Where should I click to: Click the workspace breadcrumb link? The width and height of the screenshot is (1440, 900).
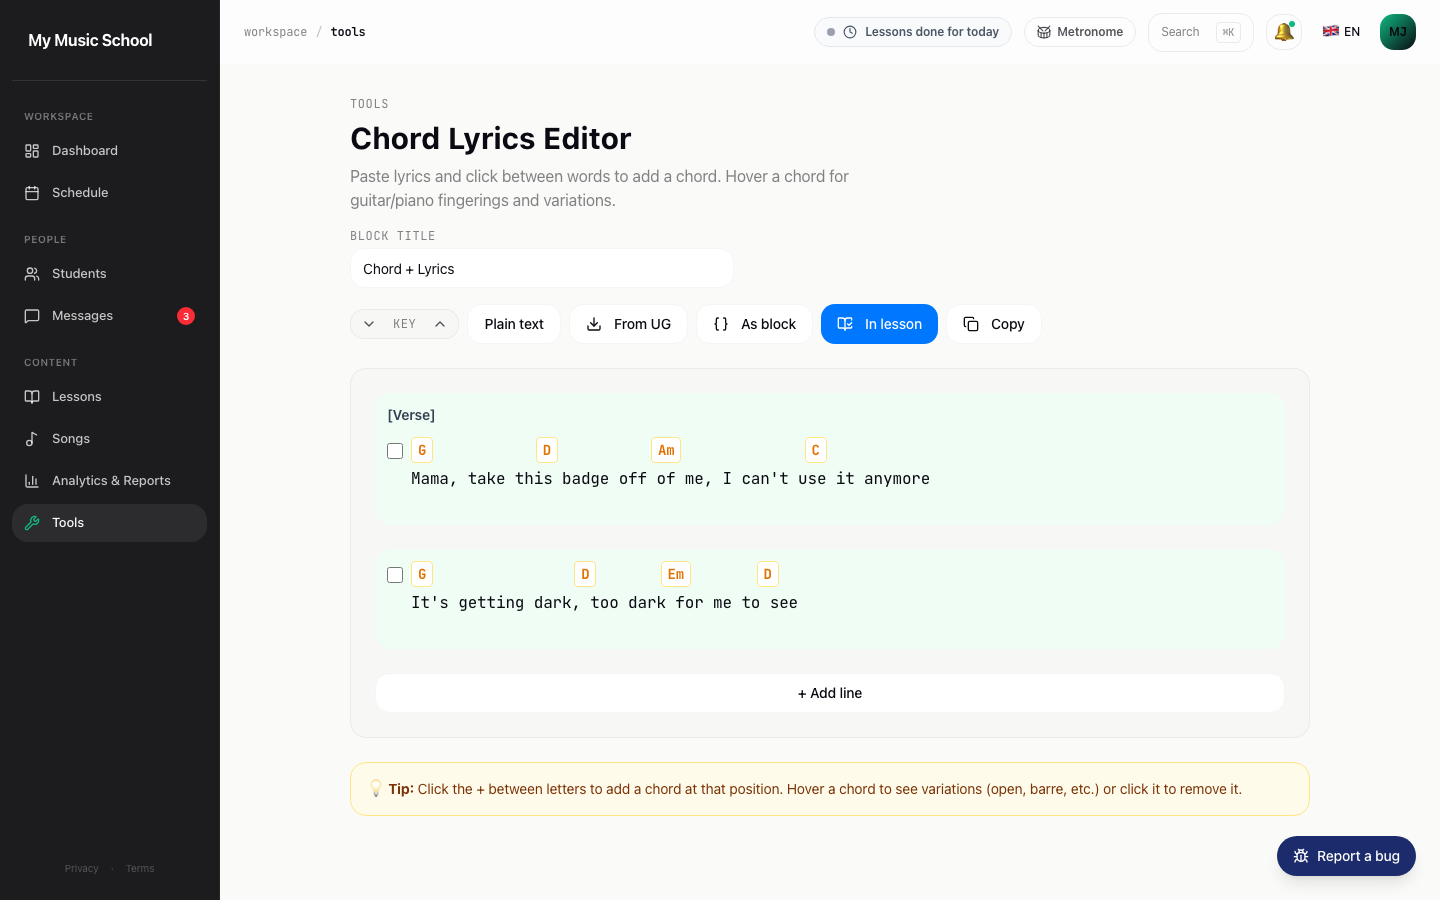tap(275, 32)
